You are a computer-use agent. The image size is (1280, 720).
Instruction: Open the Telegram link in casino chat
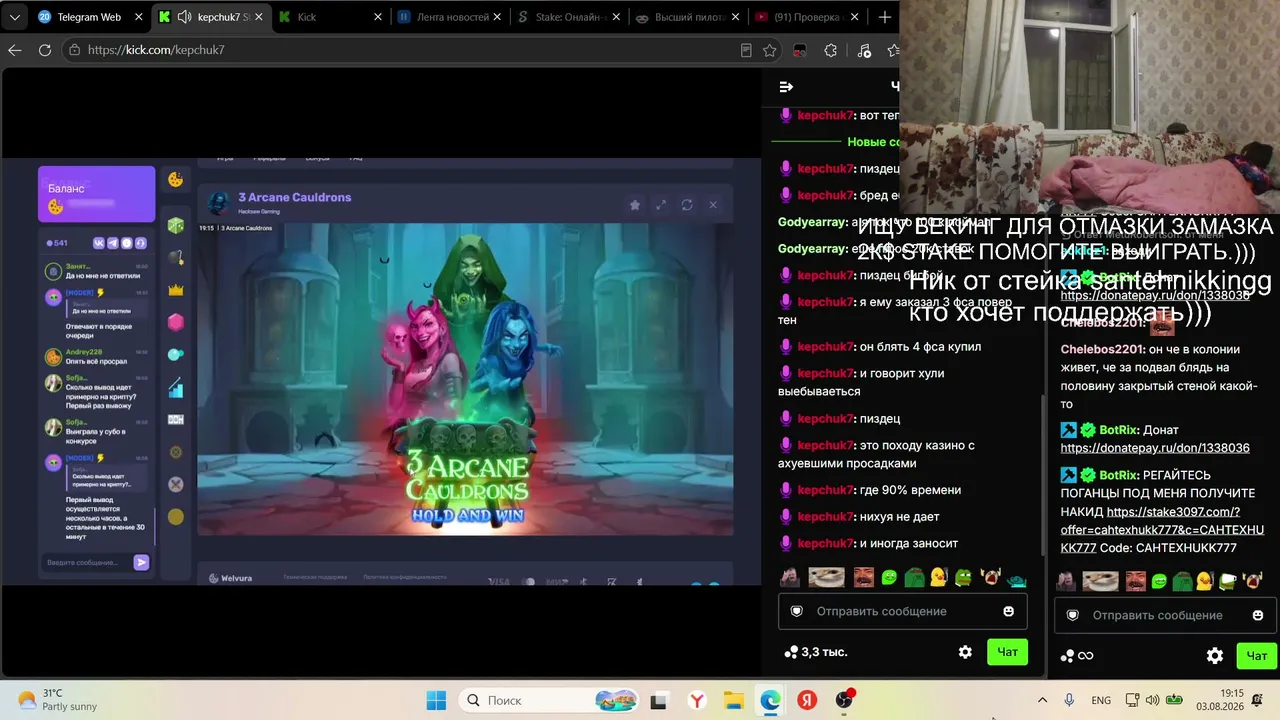coord(113,243)
